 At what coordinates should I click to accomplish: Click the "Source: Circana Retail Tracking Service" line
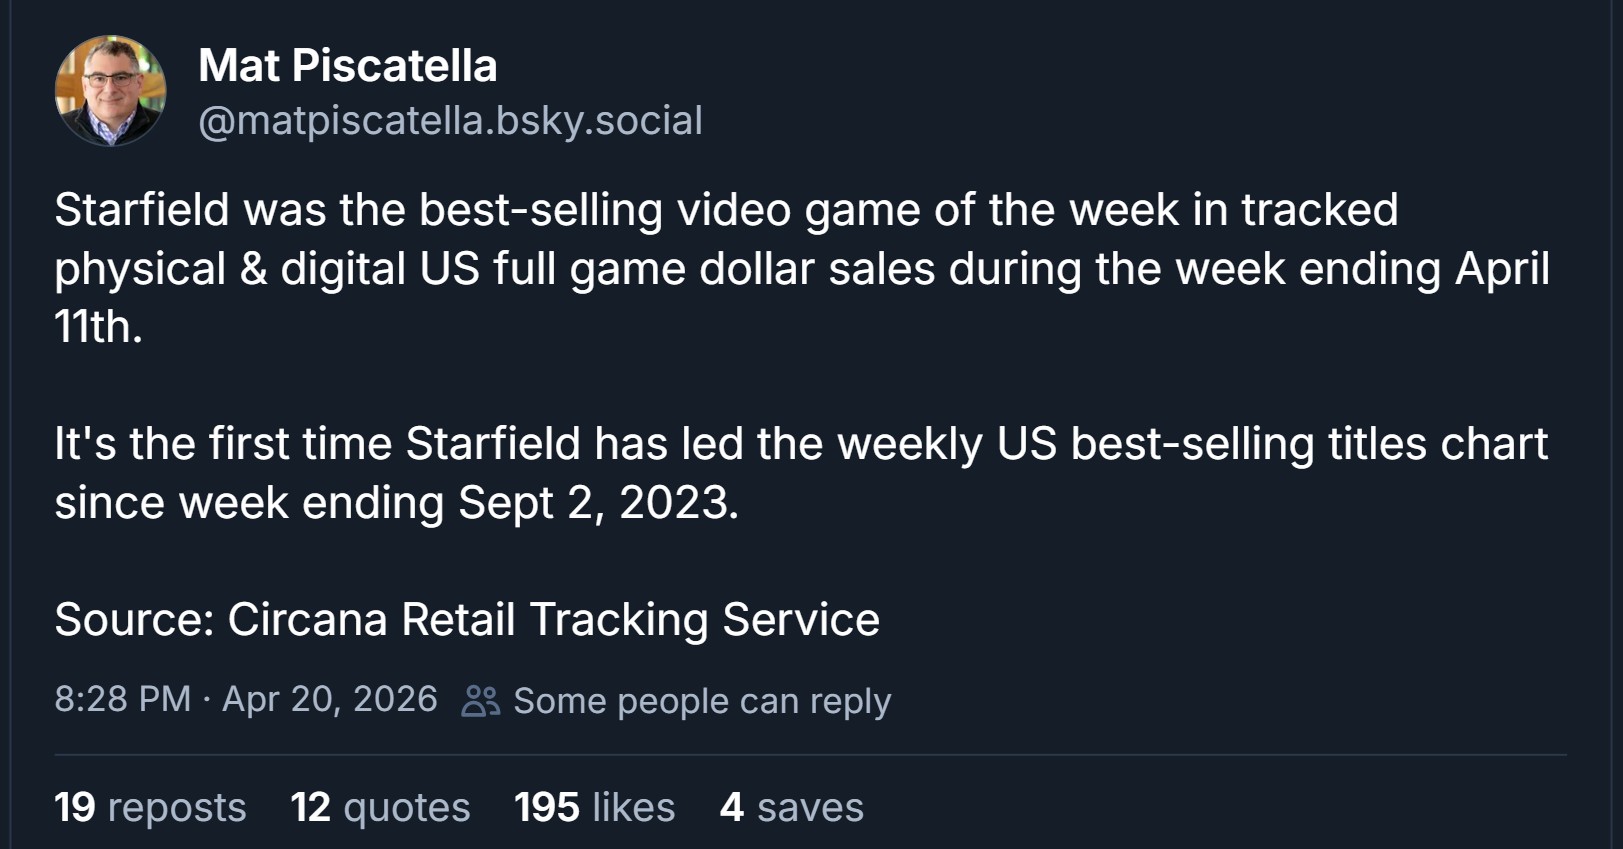pos(467,619)
